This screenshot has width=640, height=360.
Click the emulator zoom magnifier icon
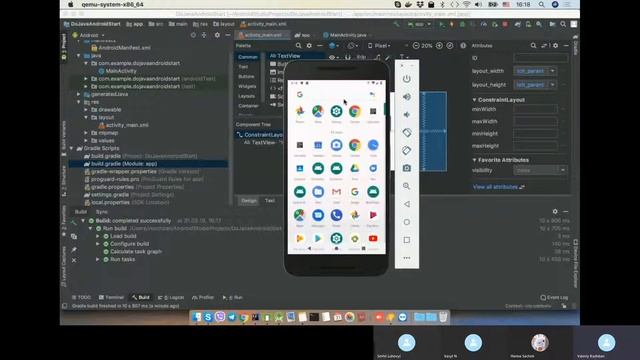[407, 186]
